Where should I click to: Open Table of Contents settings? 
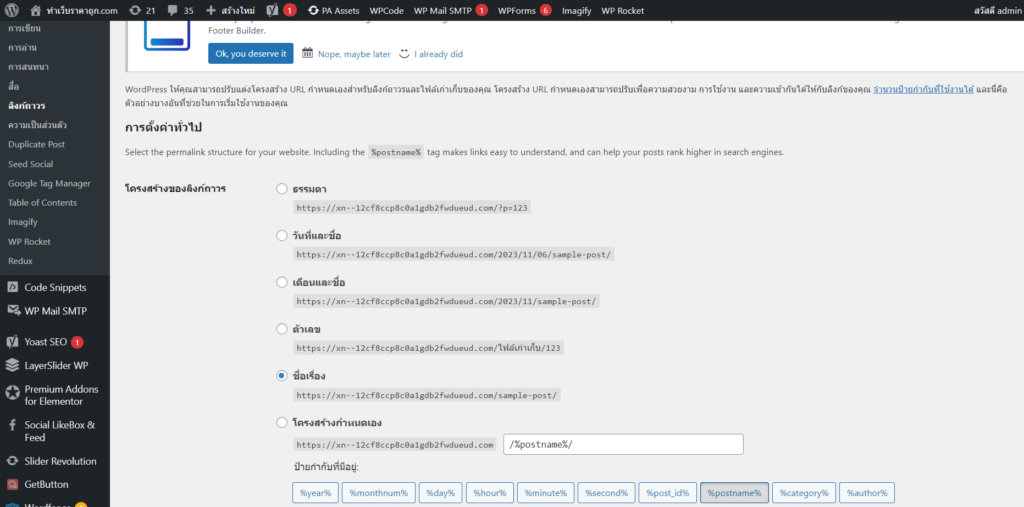tap(42, 203)
